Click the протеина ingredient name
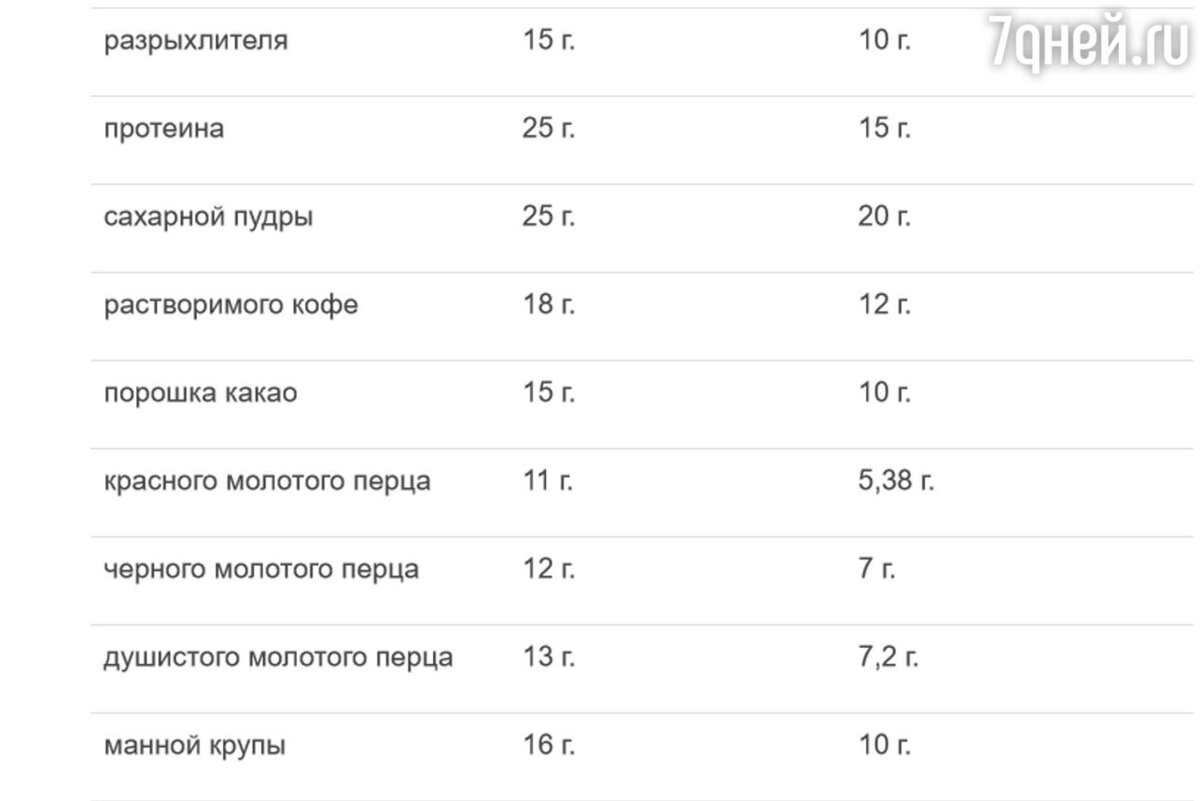This screenshot has height=801, width=1200. [x=164, y=130]
